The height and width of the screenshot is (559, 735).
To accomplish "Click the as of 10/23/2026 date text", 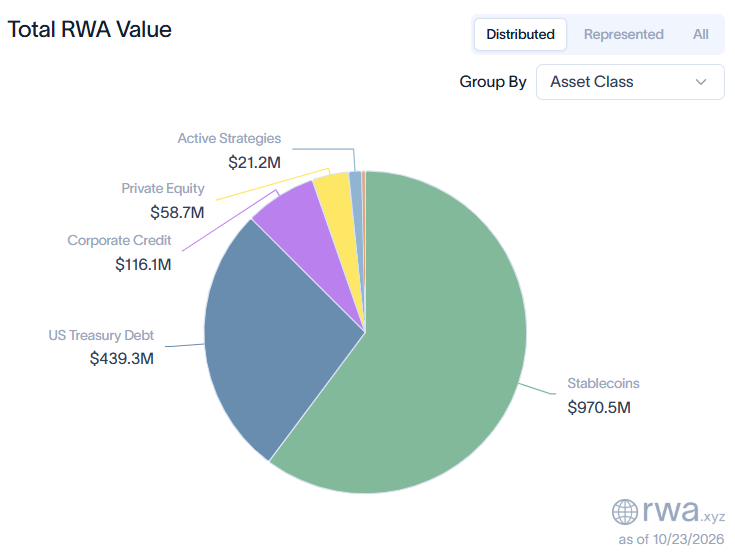I will [671, 539].
